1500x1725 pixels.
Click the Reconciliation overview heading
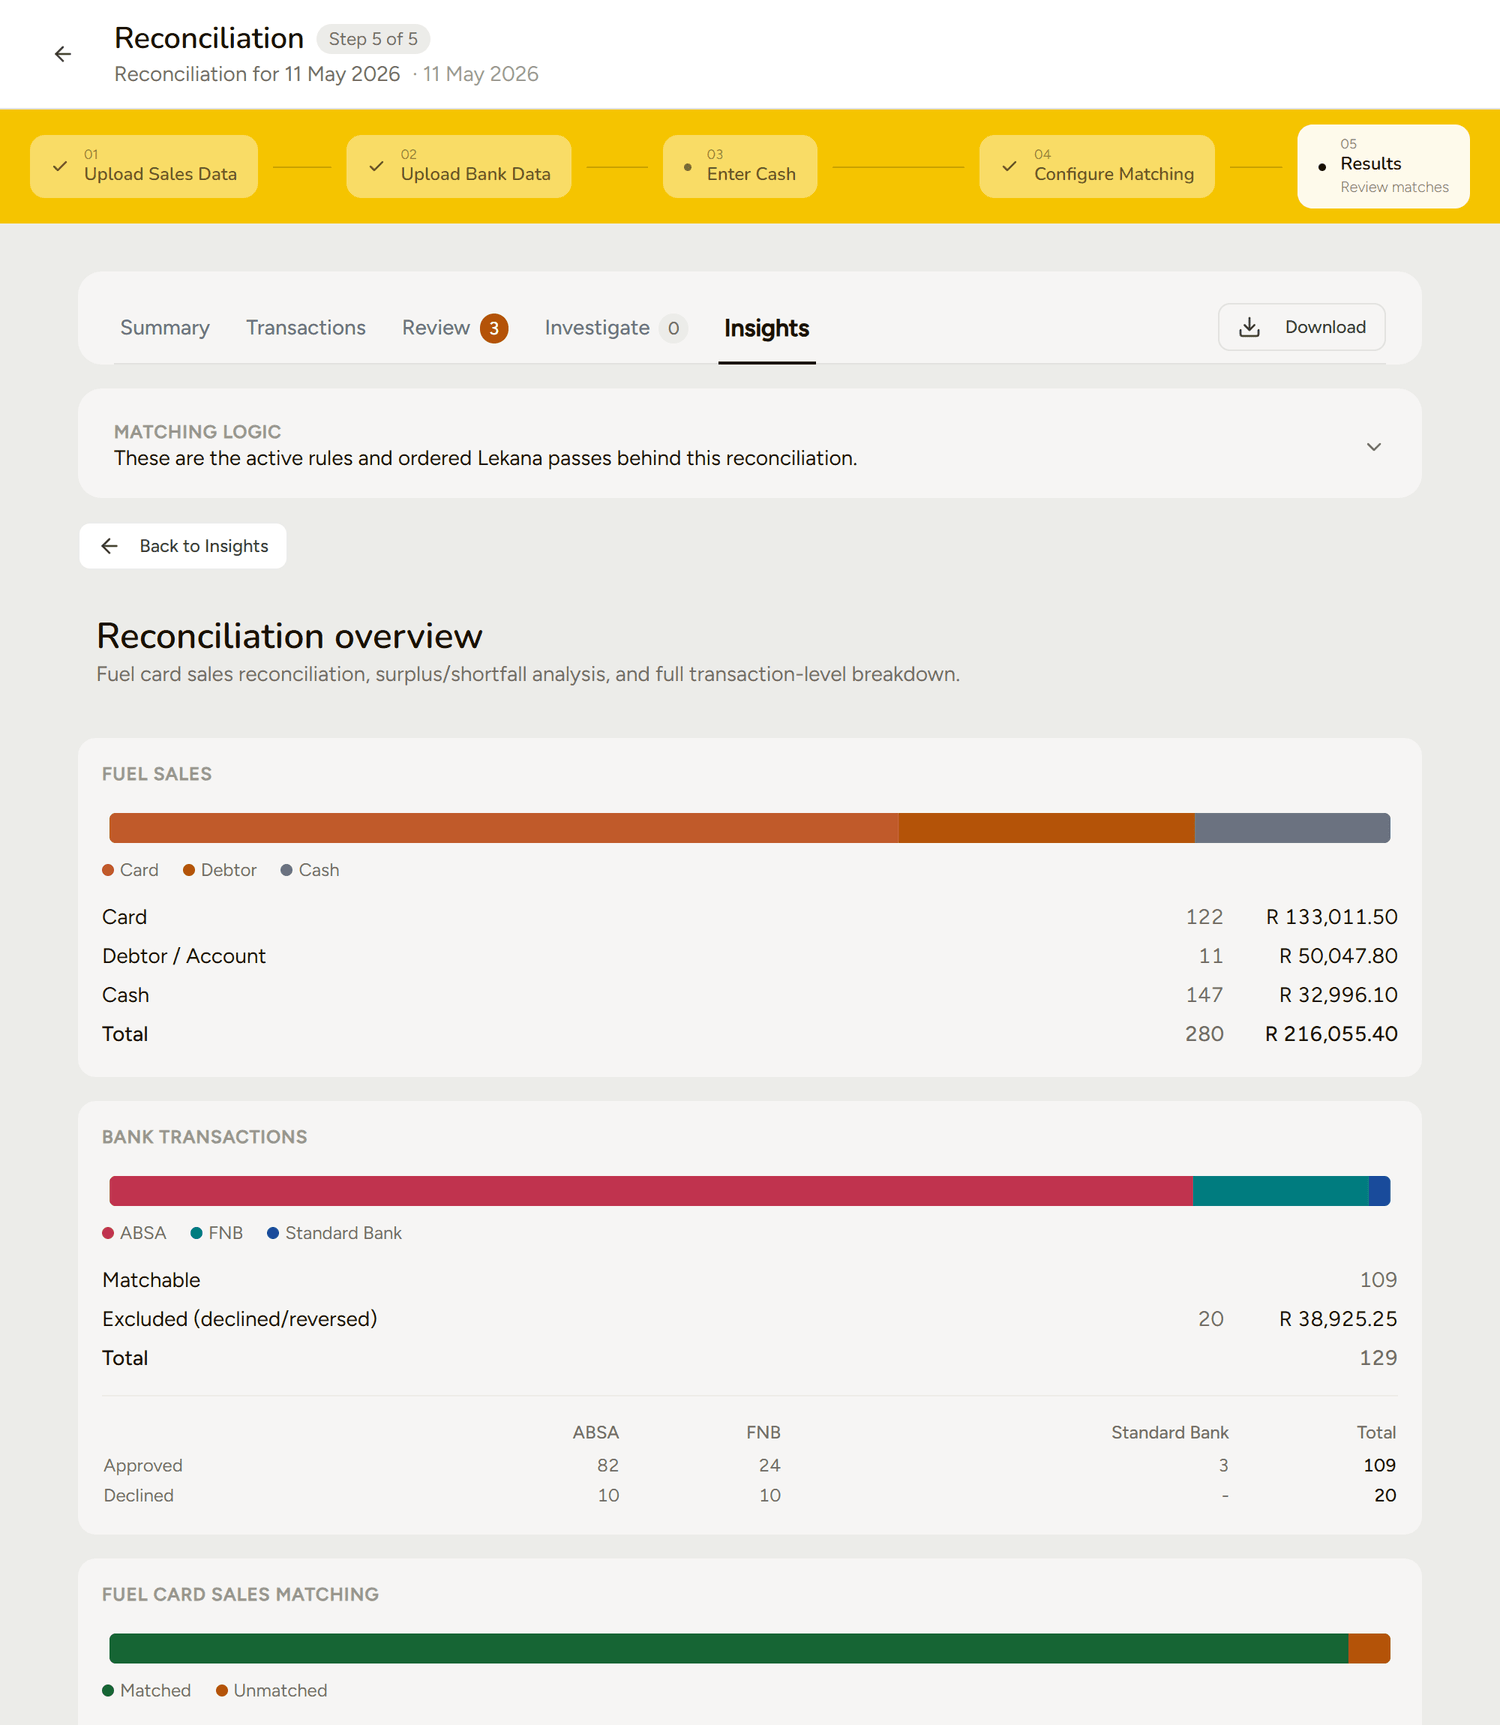[290, 636]
